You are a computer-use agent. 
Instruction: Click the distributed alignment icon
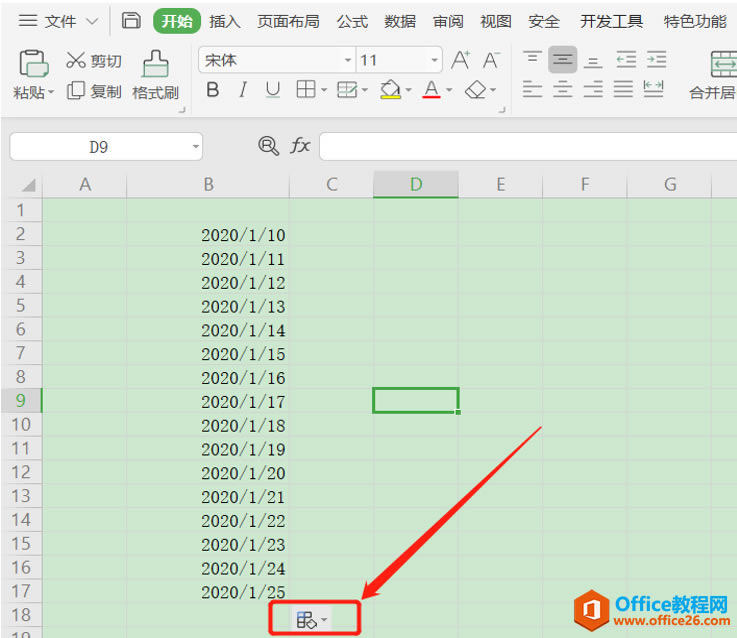point(653,89)
